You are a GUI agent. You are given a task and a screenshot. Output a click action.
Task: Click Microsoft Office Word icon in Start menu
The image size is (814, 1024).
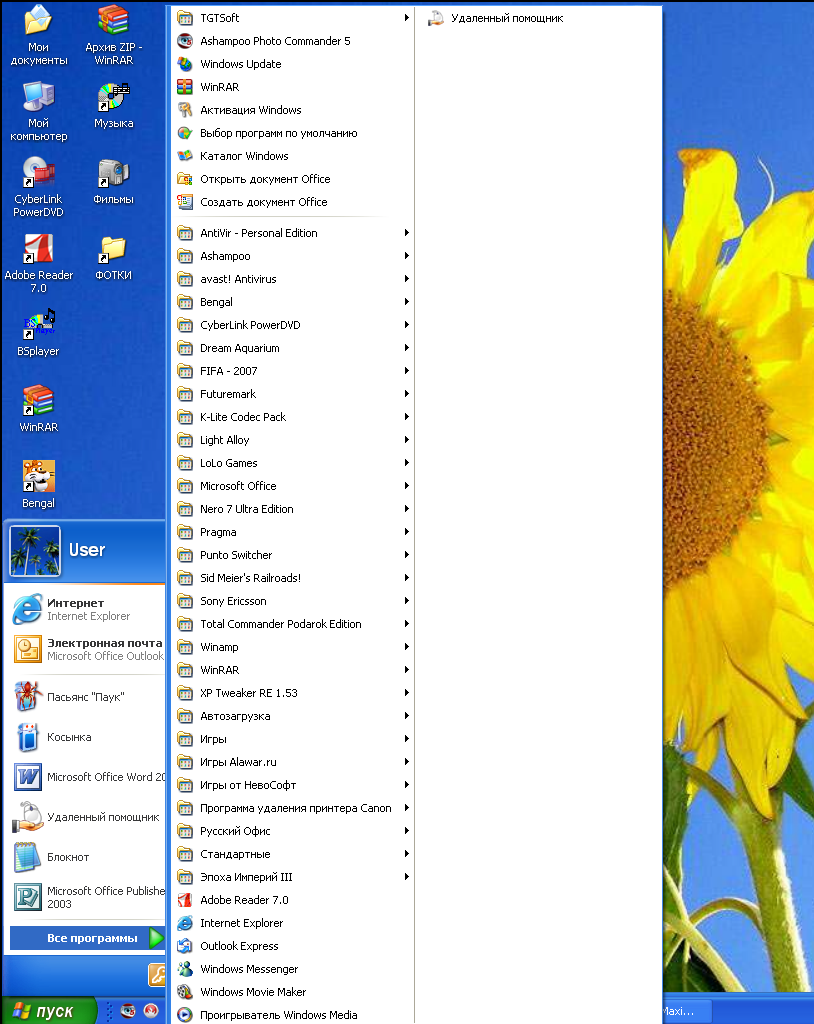pyautogui.click(x=27, y=777)
